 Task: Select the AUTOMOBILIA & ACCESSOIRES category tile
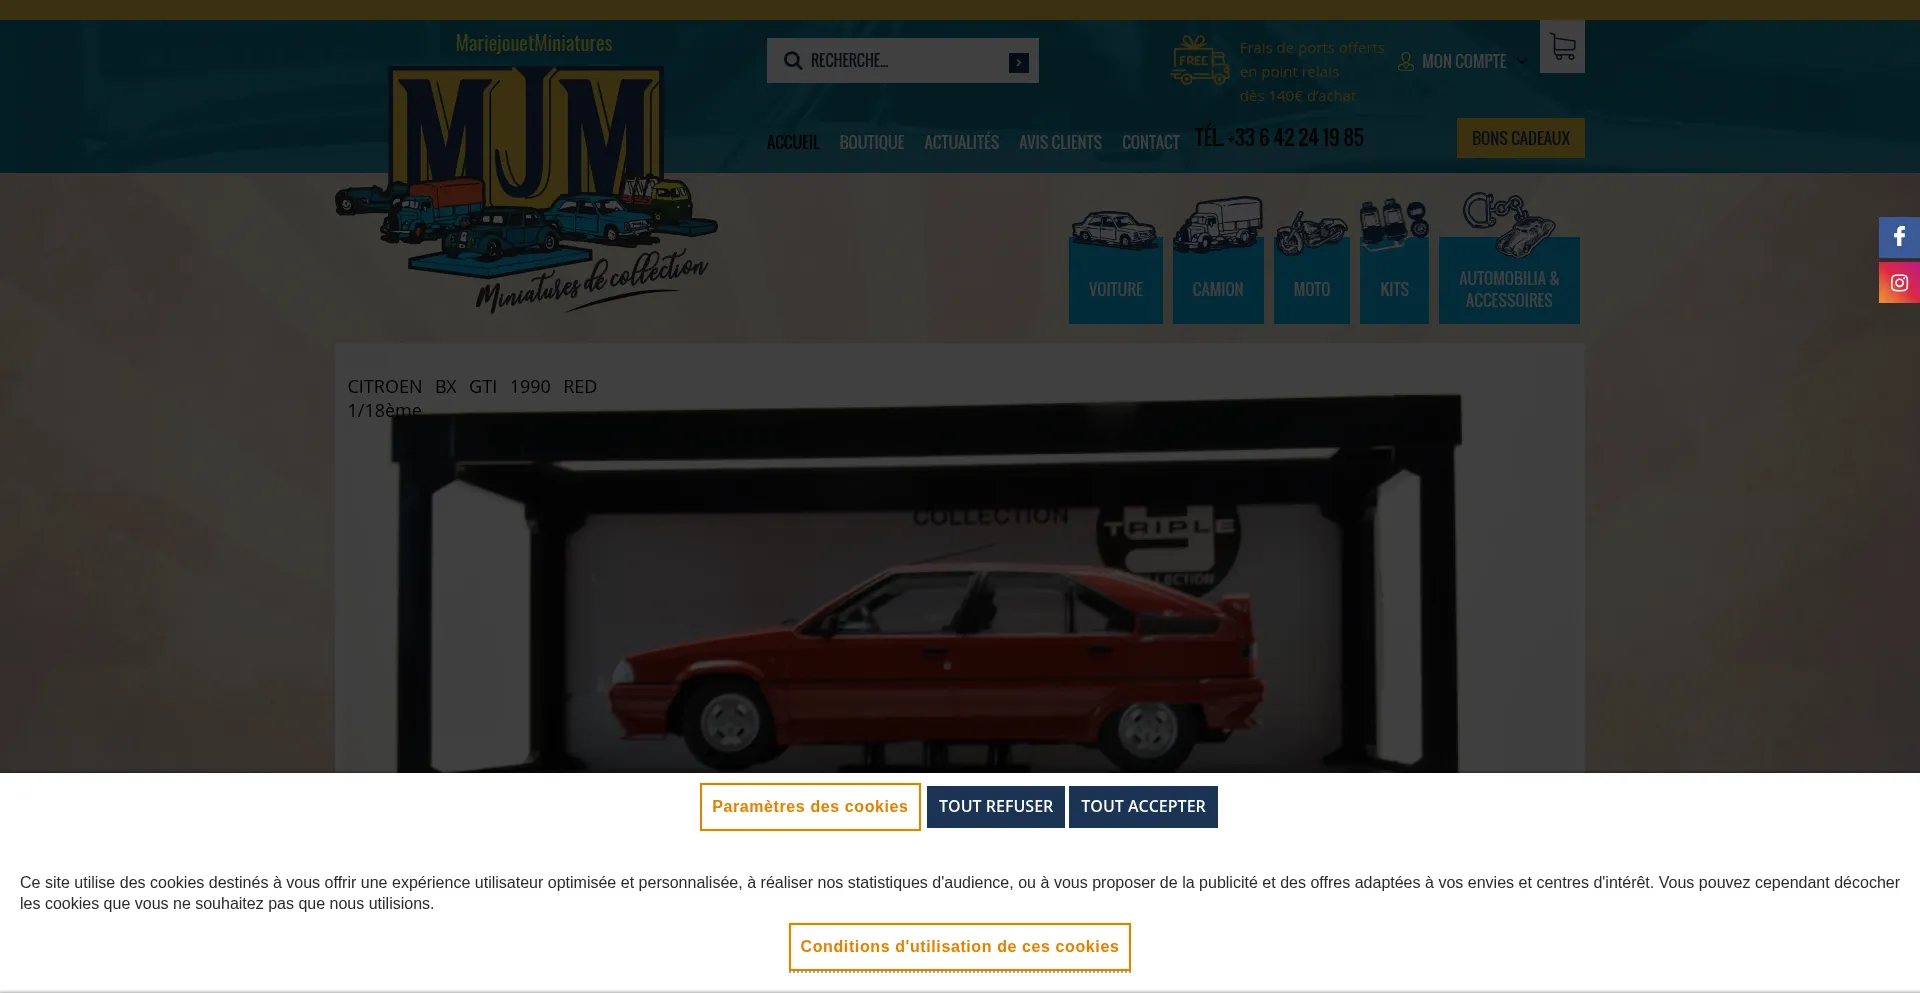[x=1509, y=281]
